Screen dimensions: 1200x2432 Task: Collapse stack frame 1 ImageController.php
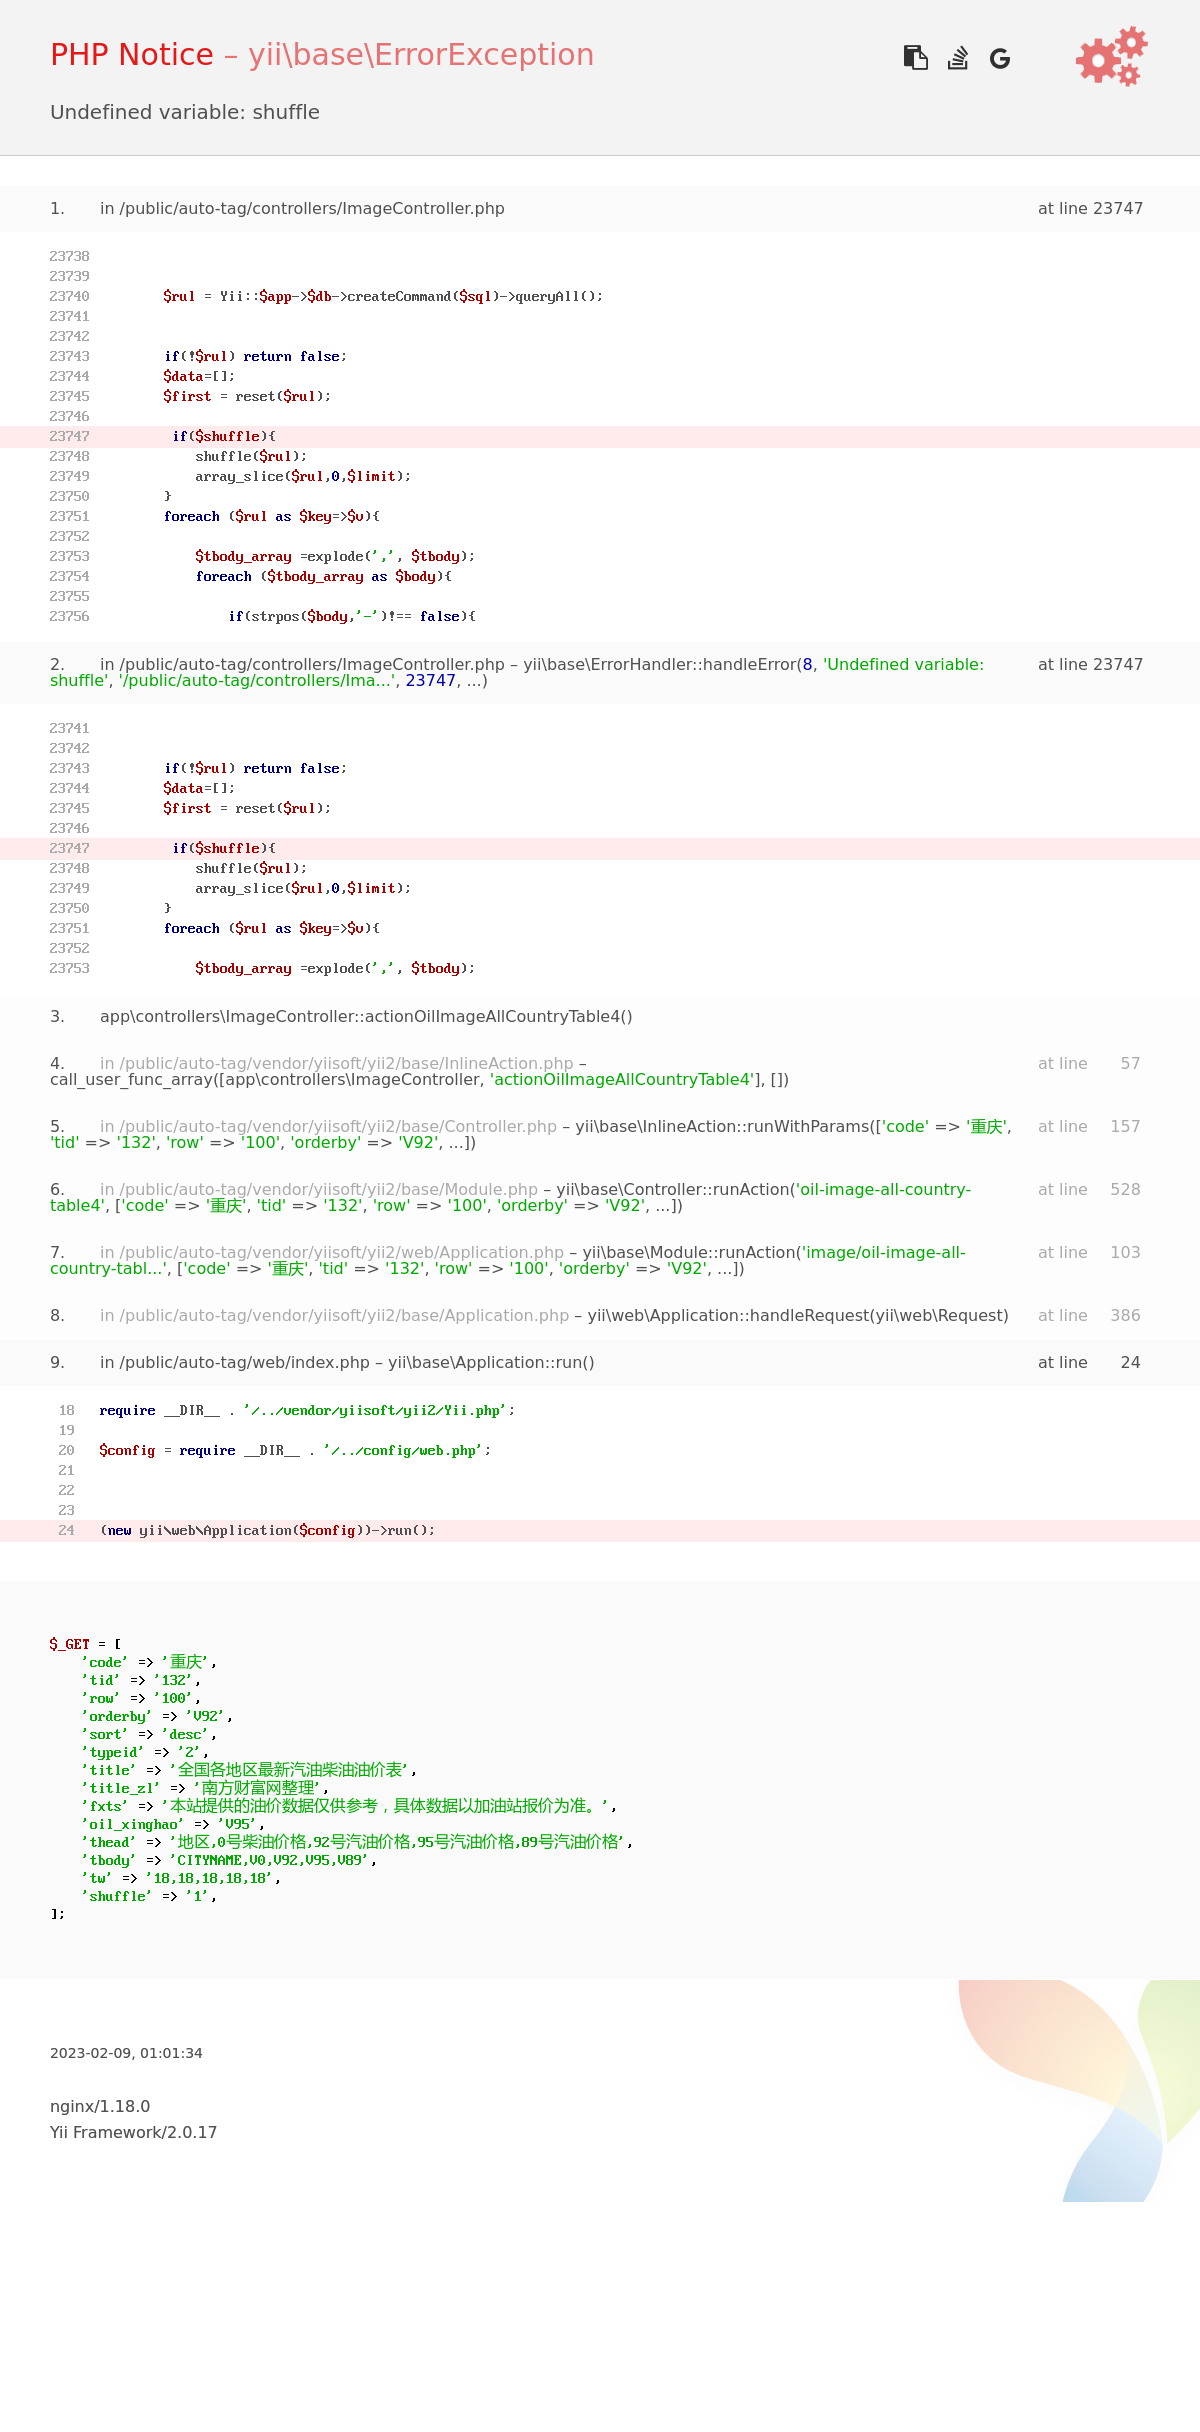600,209
